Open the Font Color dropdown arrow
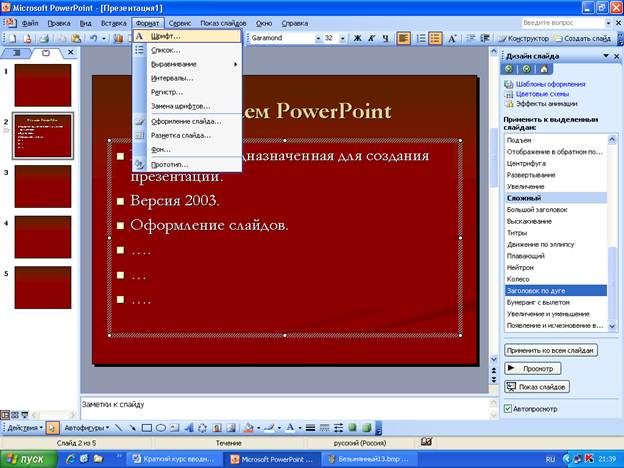This screenshot has height=468, width=624. coord(300,428)
